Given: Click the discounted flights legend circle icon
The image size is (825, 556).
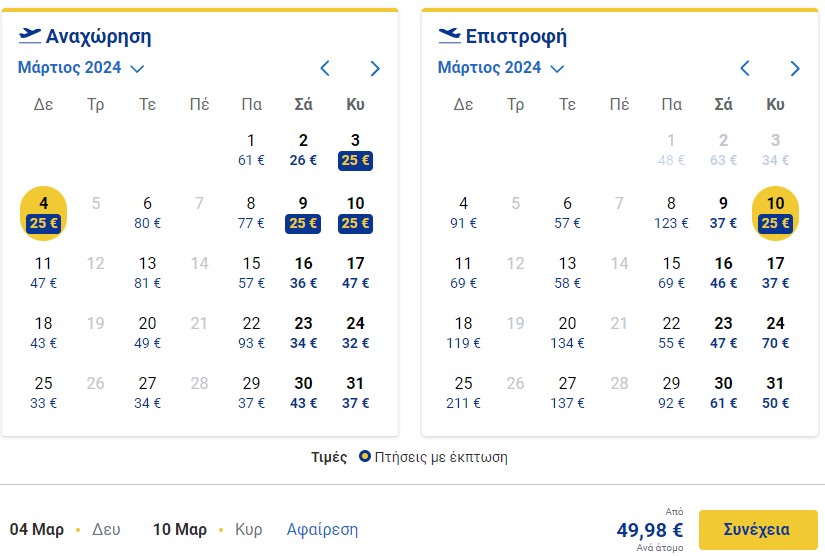Looking at the screenshot, I should [365, 456].
